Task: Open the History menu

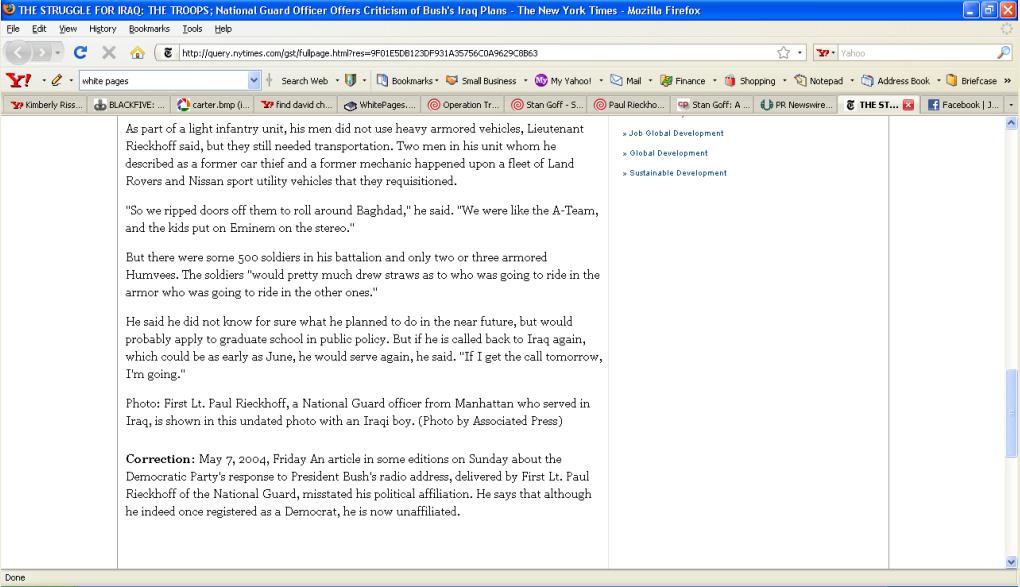Action: pyautogui.click(x=103, y=29)
